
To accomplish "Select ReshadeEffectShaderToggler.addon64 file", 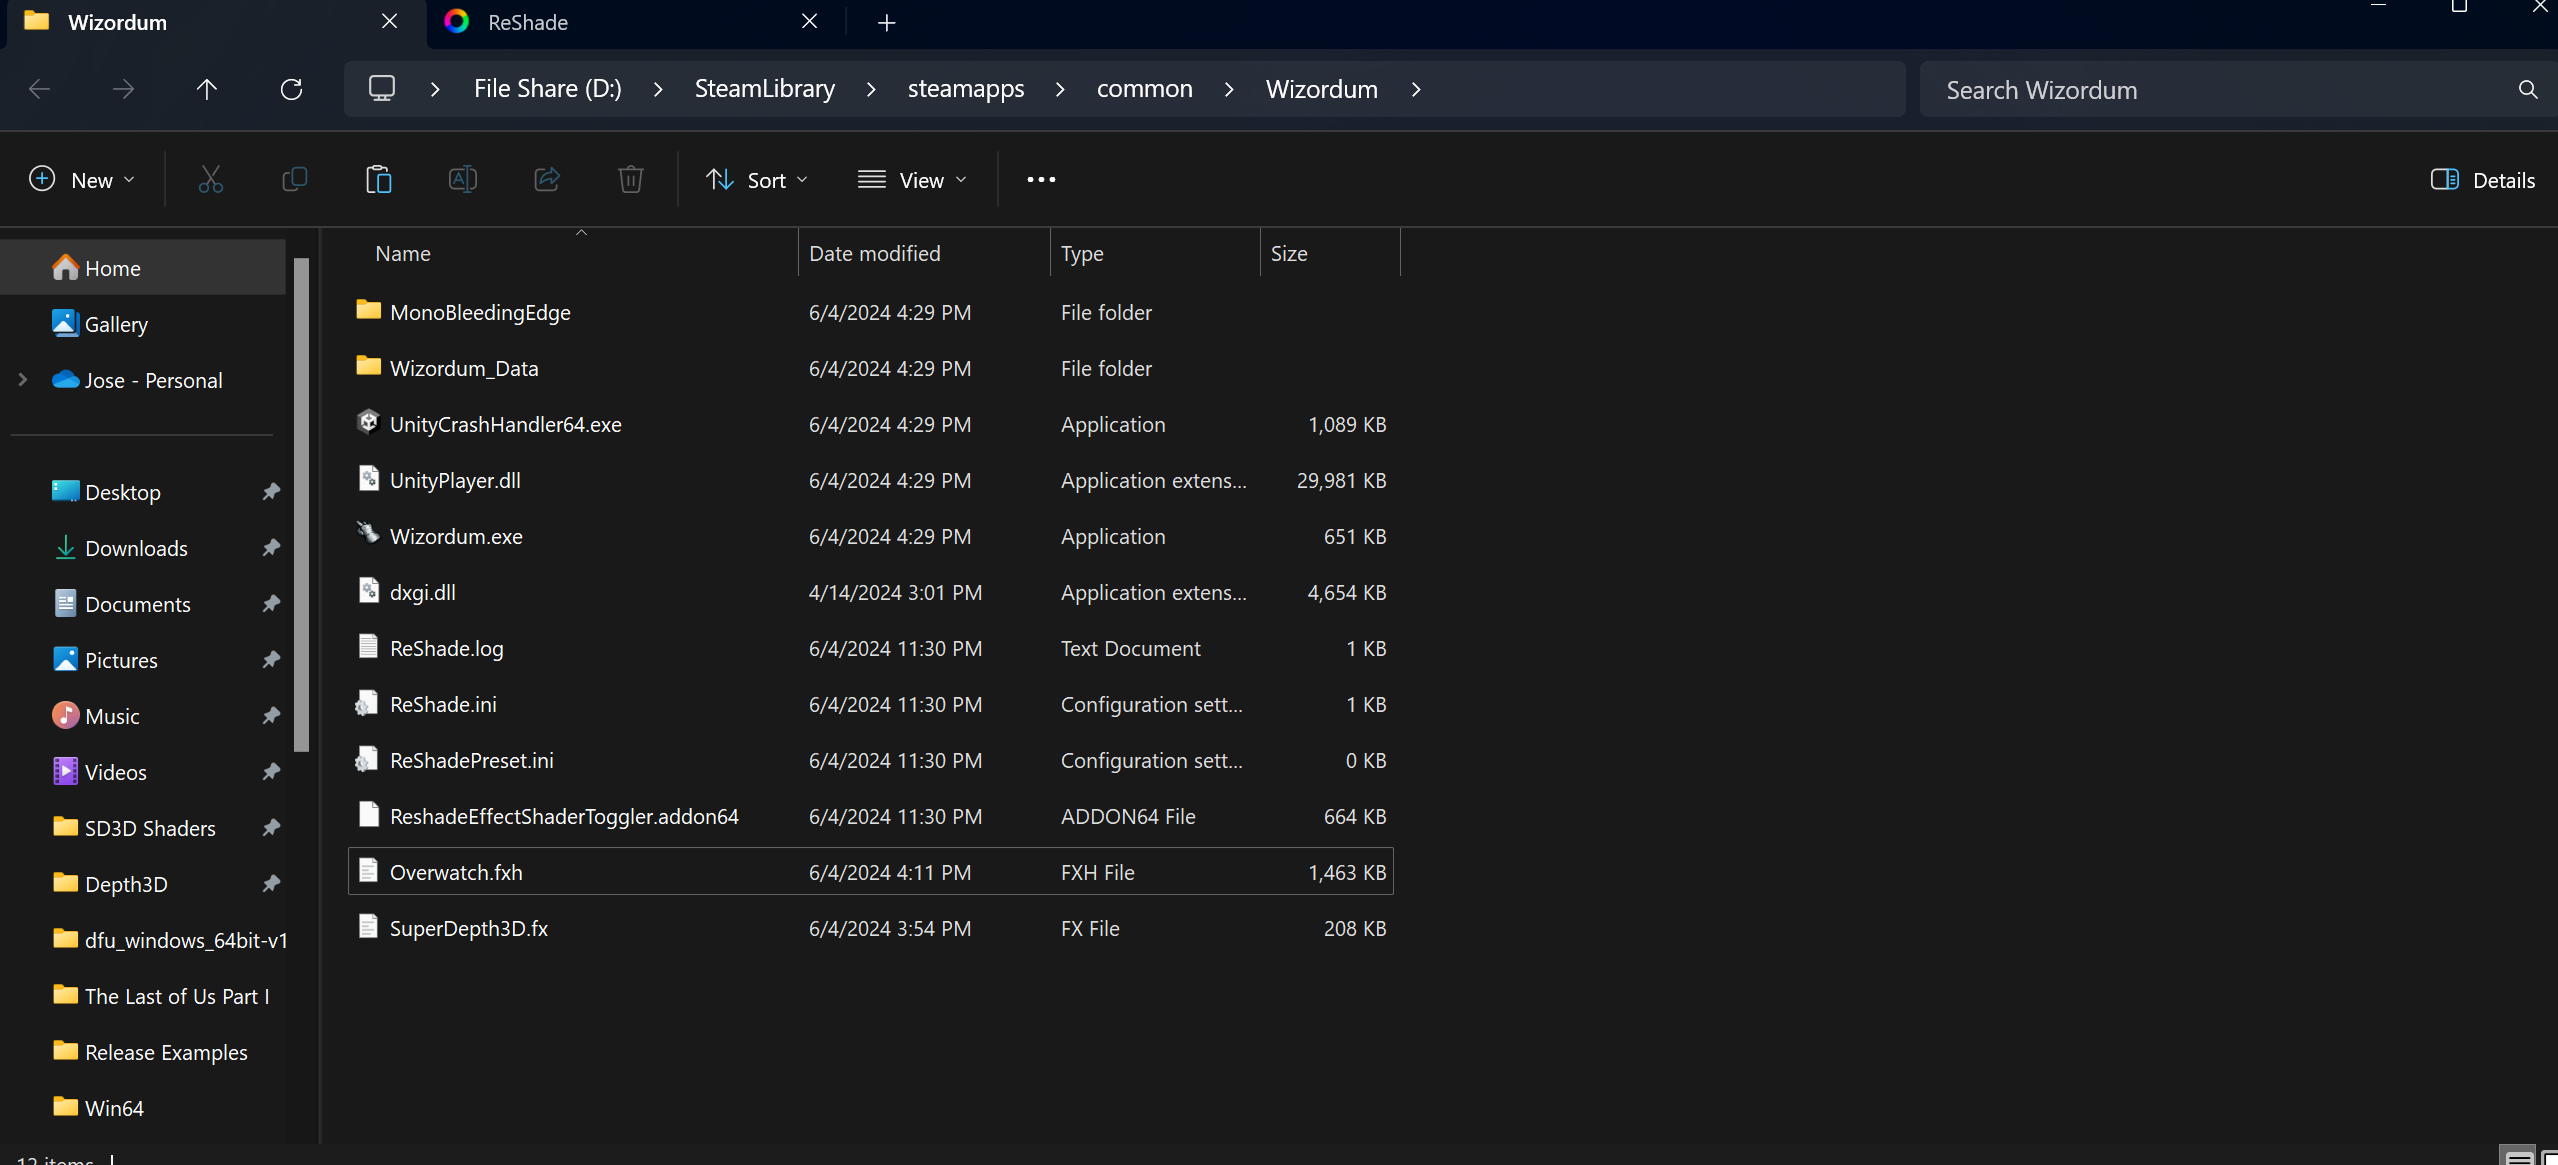I will click(870, 816).
